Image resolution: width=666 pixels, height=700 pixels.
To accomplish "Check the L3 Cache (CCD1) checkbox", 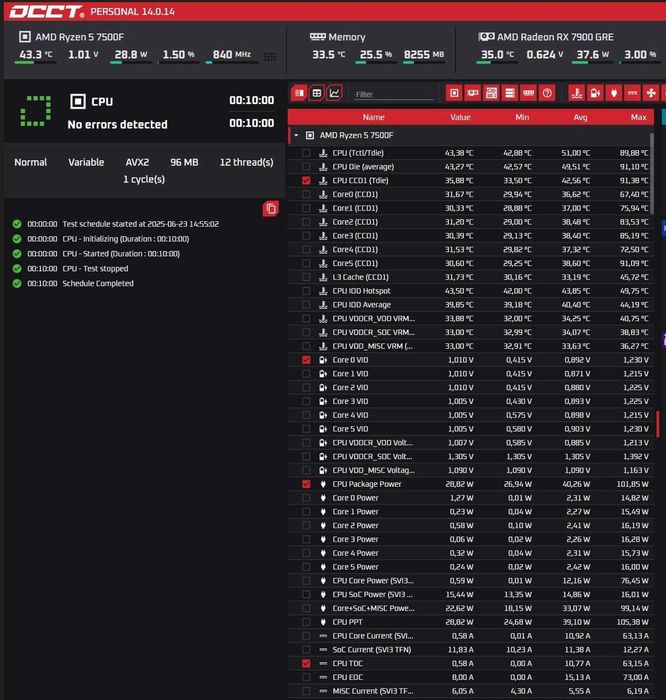I will point(306,277).
